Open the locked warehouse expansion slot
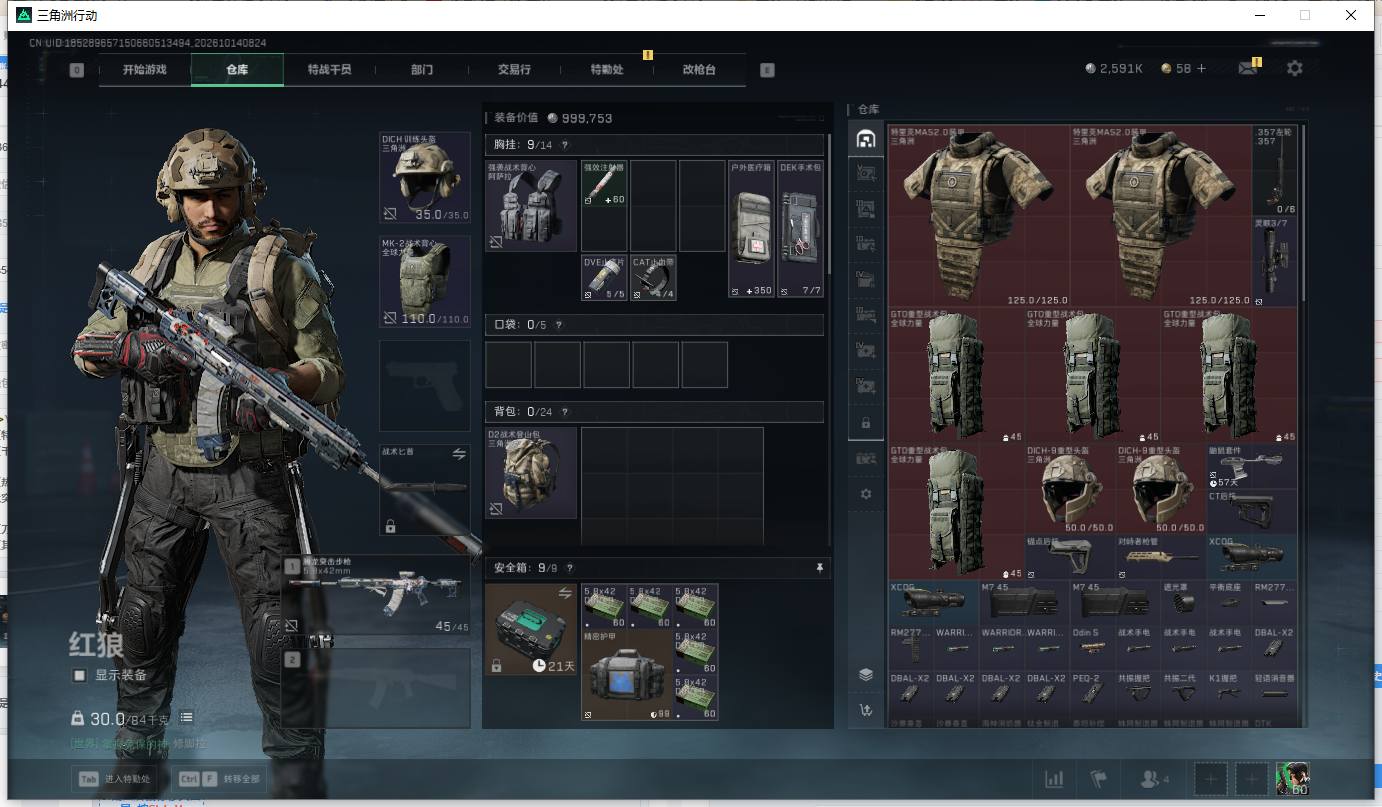 tap(866, 423)
